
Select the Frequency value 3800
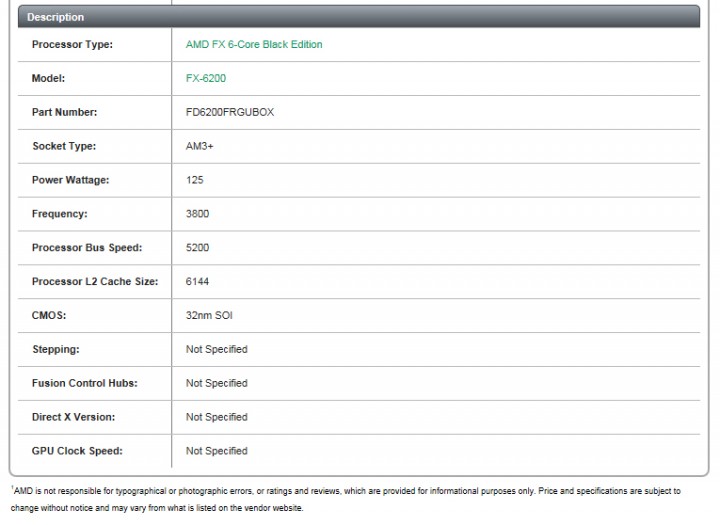click(197, 214)
